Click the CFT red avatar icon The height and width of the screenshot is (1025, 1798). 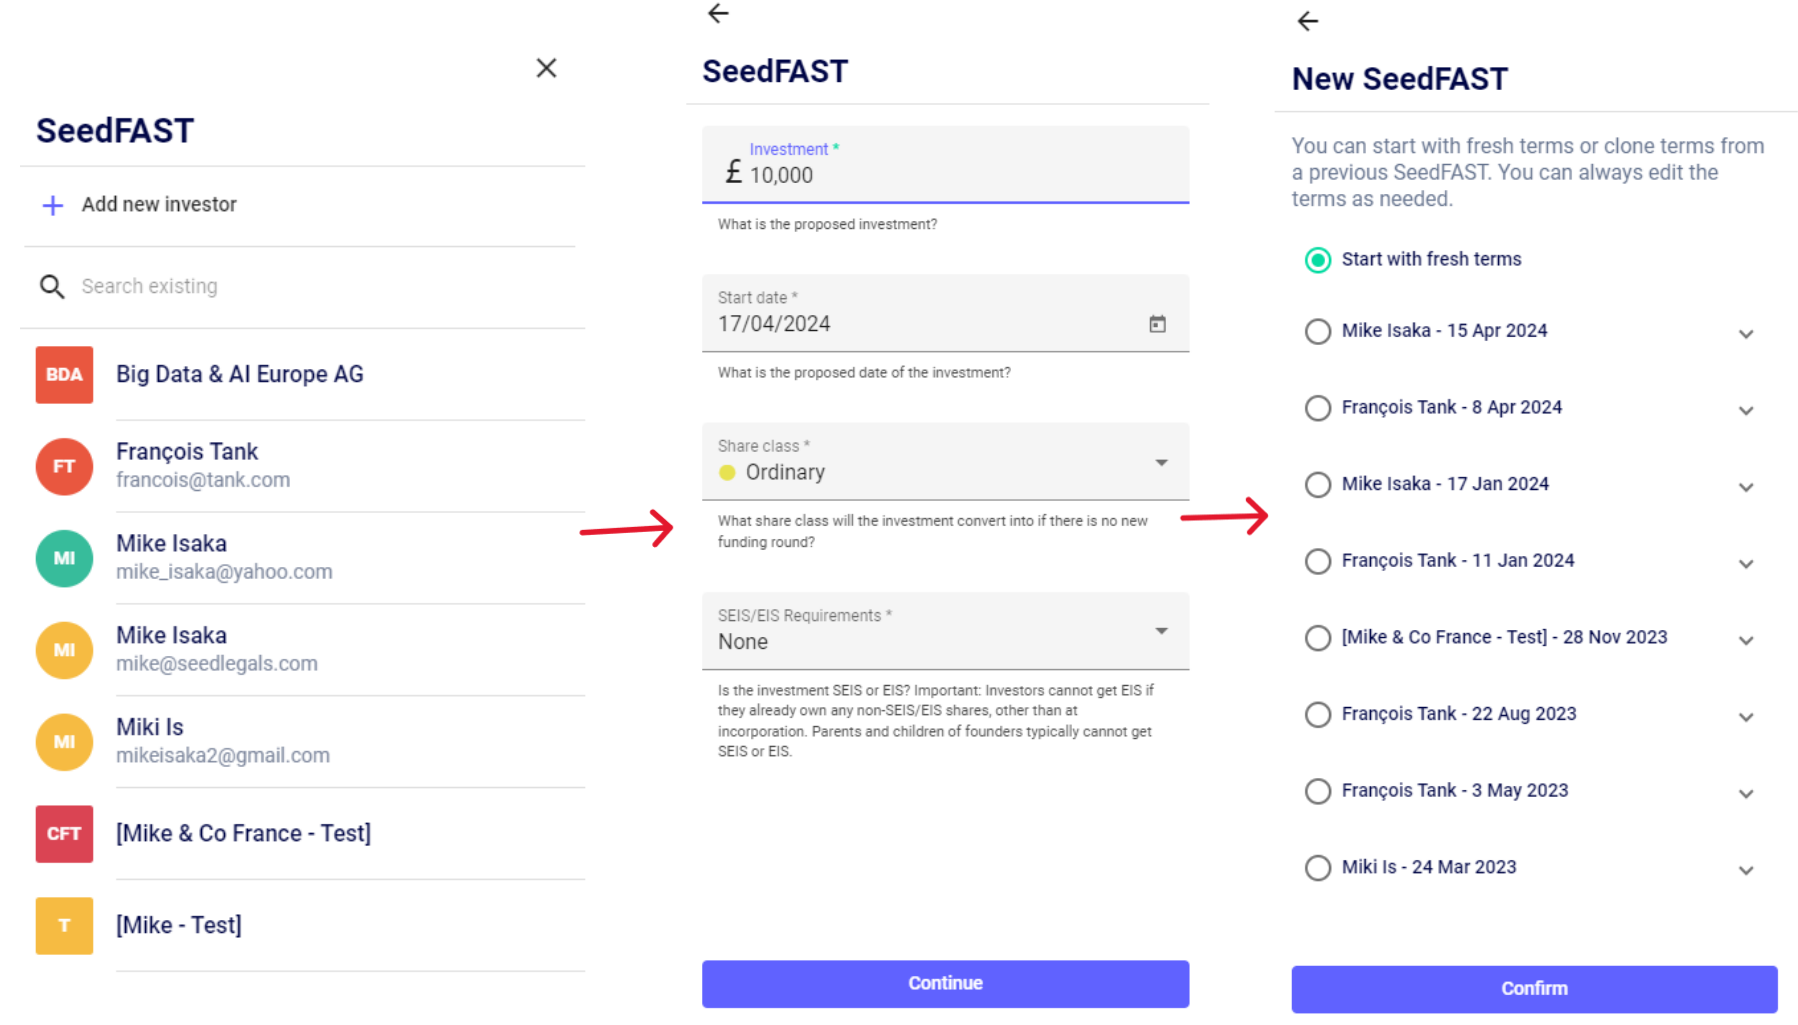click(64, 834)
